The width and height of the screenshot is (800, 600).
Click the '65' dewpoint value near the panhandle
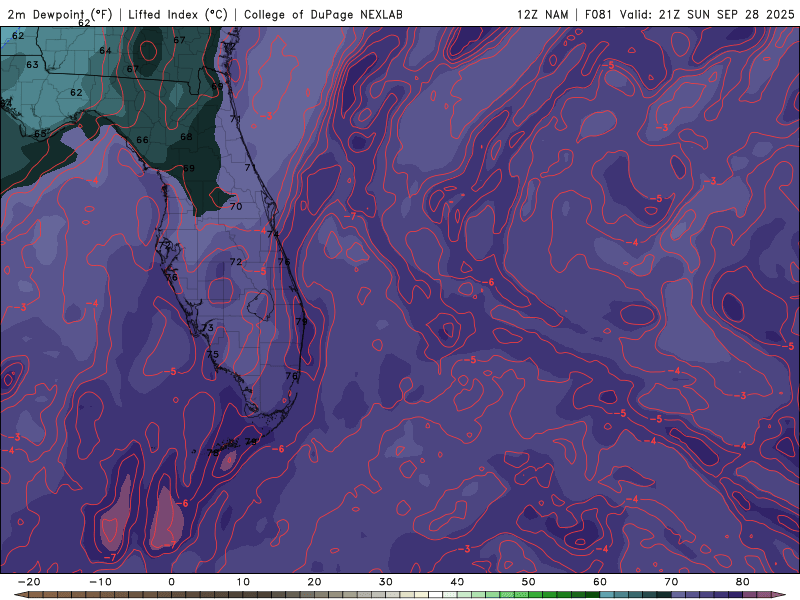click(x=40, y=134)
